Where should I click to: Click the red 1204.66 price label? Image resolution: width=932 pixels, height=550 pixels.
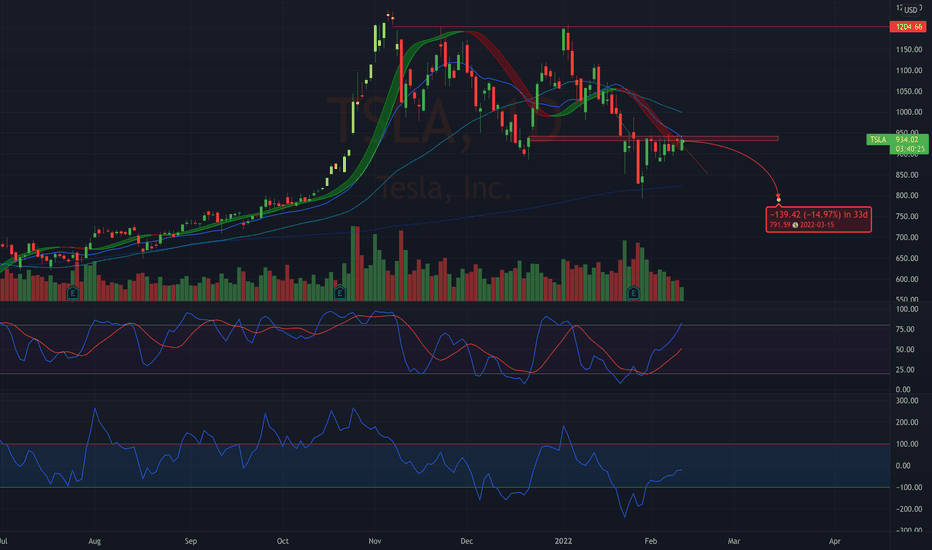908,27
